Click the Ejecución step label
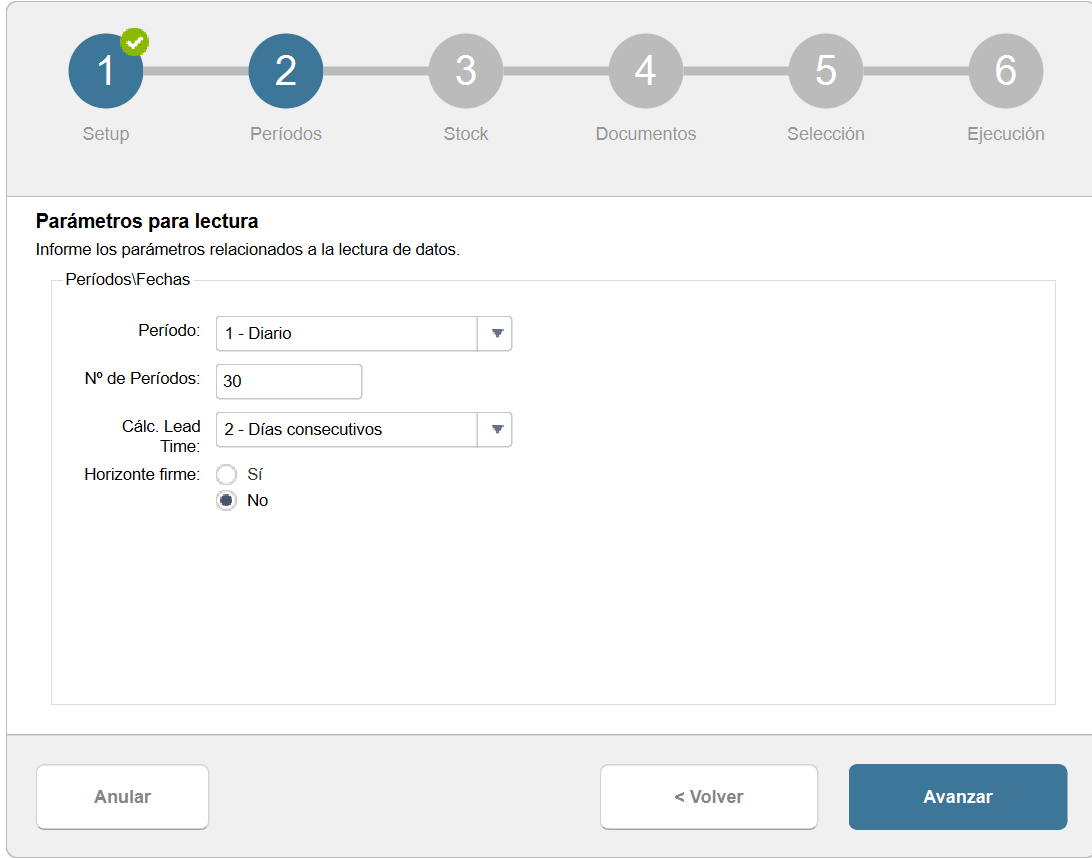 (1006, 134)
